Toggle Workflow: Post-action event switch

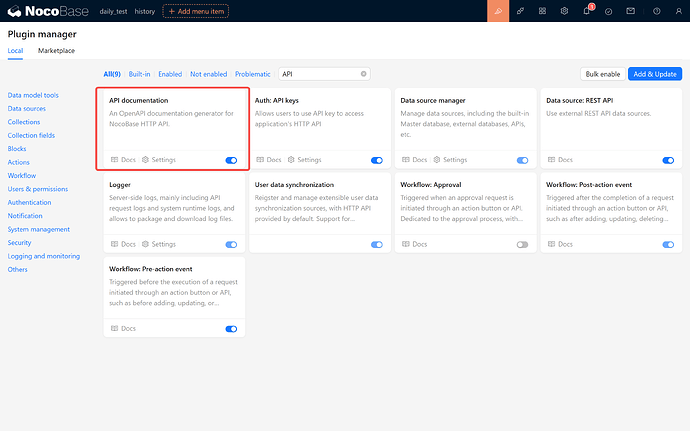tap(668, 244)
